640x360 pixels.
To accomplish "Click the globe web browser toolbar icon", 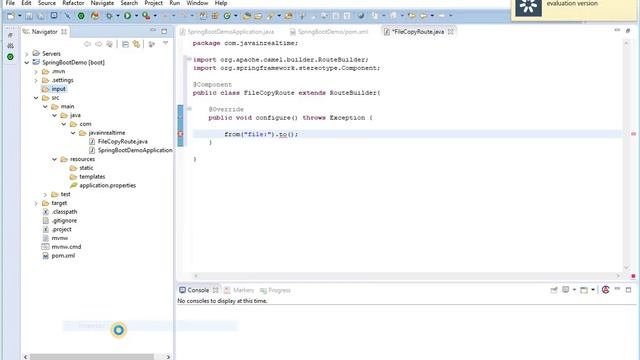I will pos(361,16).
